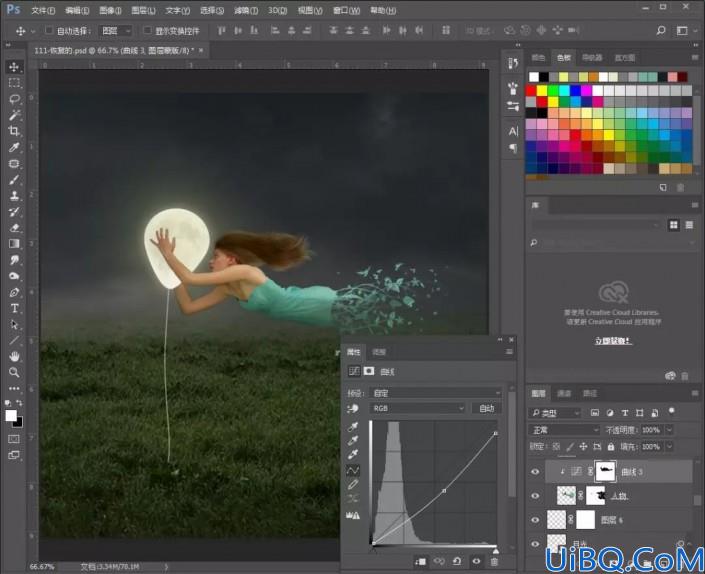Click the mask icon in Properties panel
The image size is (705, 574).
click(369, 371)
